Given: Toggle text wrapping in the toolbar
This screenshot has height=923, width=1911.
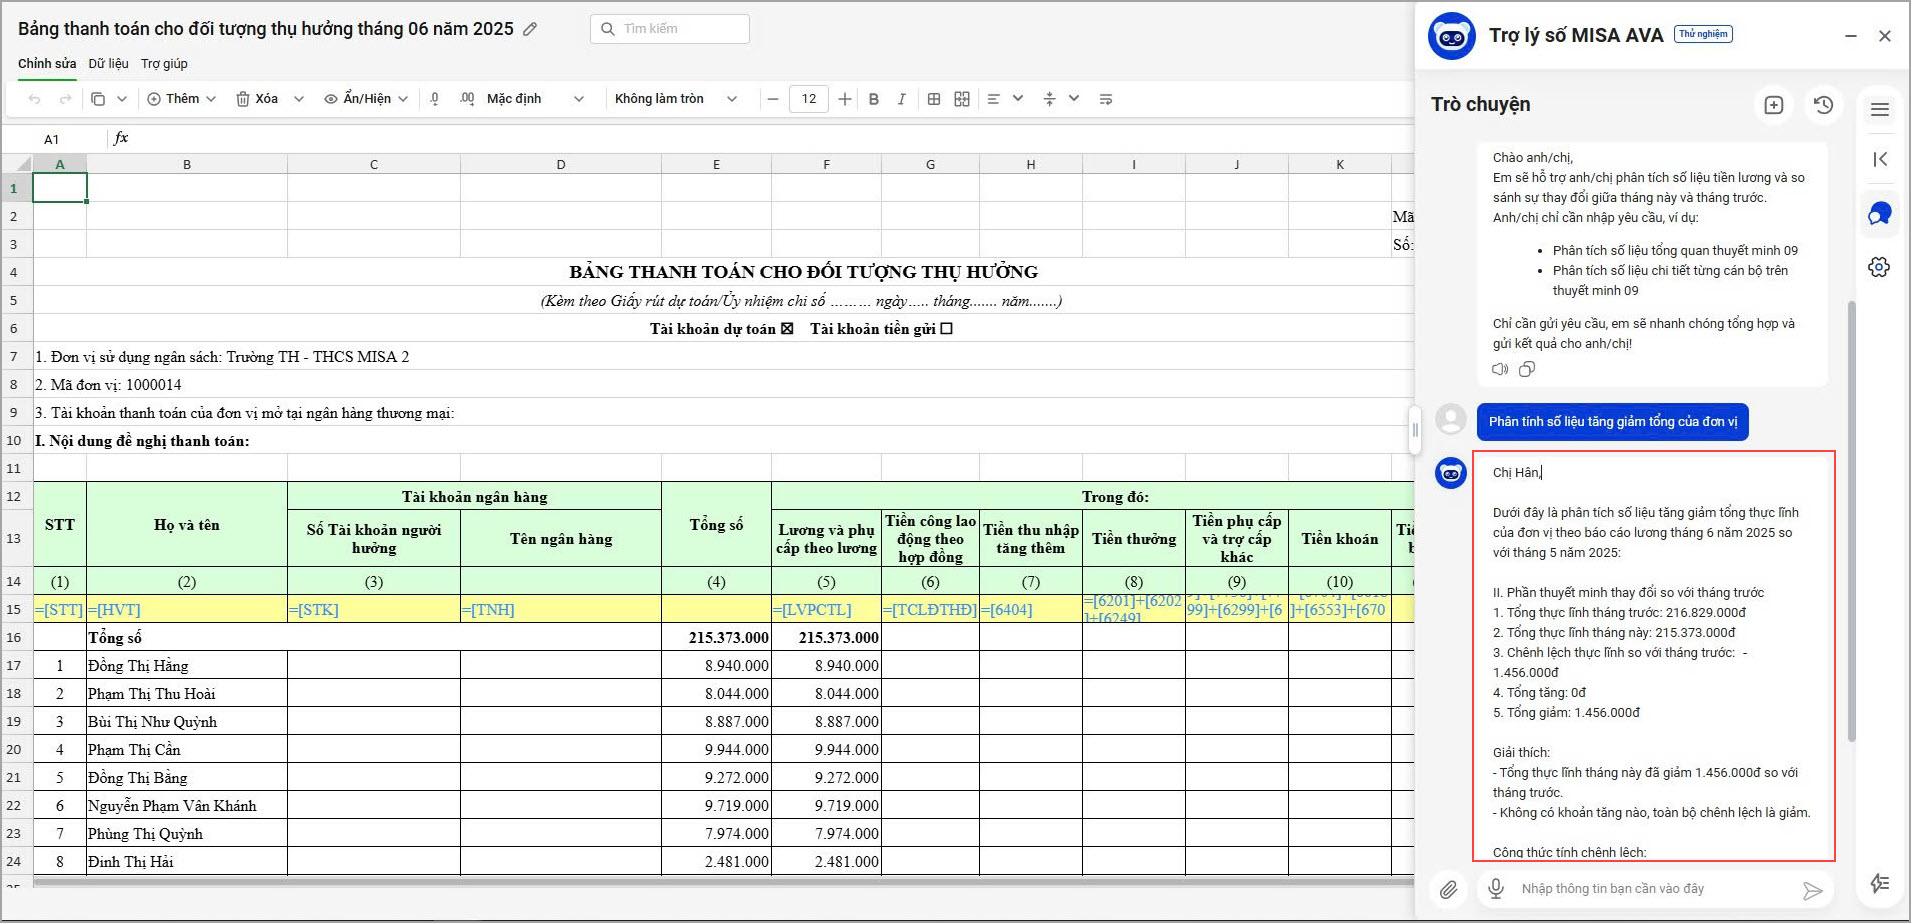Looking at the screenshot, I should pos(1105,99).
